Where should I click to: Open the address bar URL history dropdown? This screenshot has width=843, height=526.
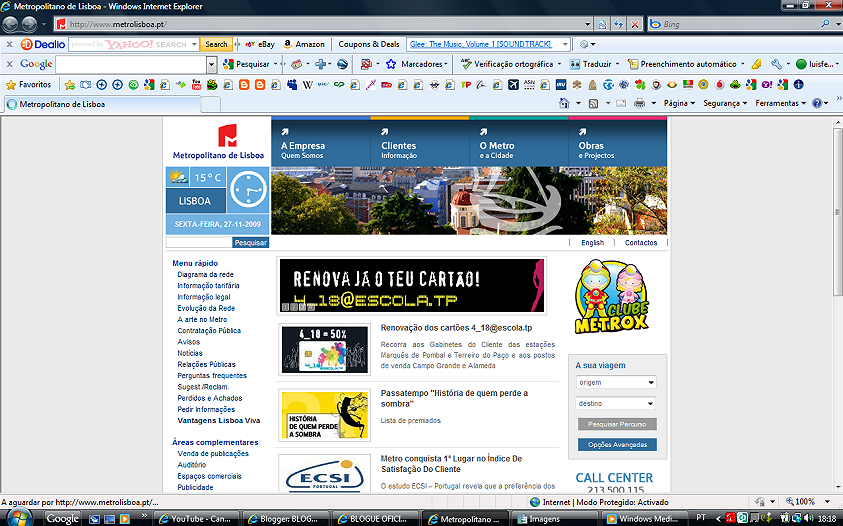pos(587,24)
